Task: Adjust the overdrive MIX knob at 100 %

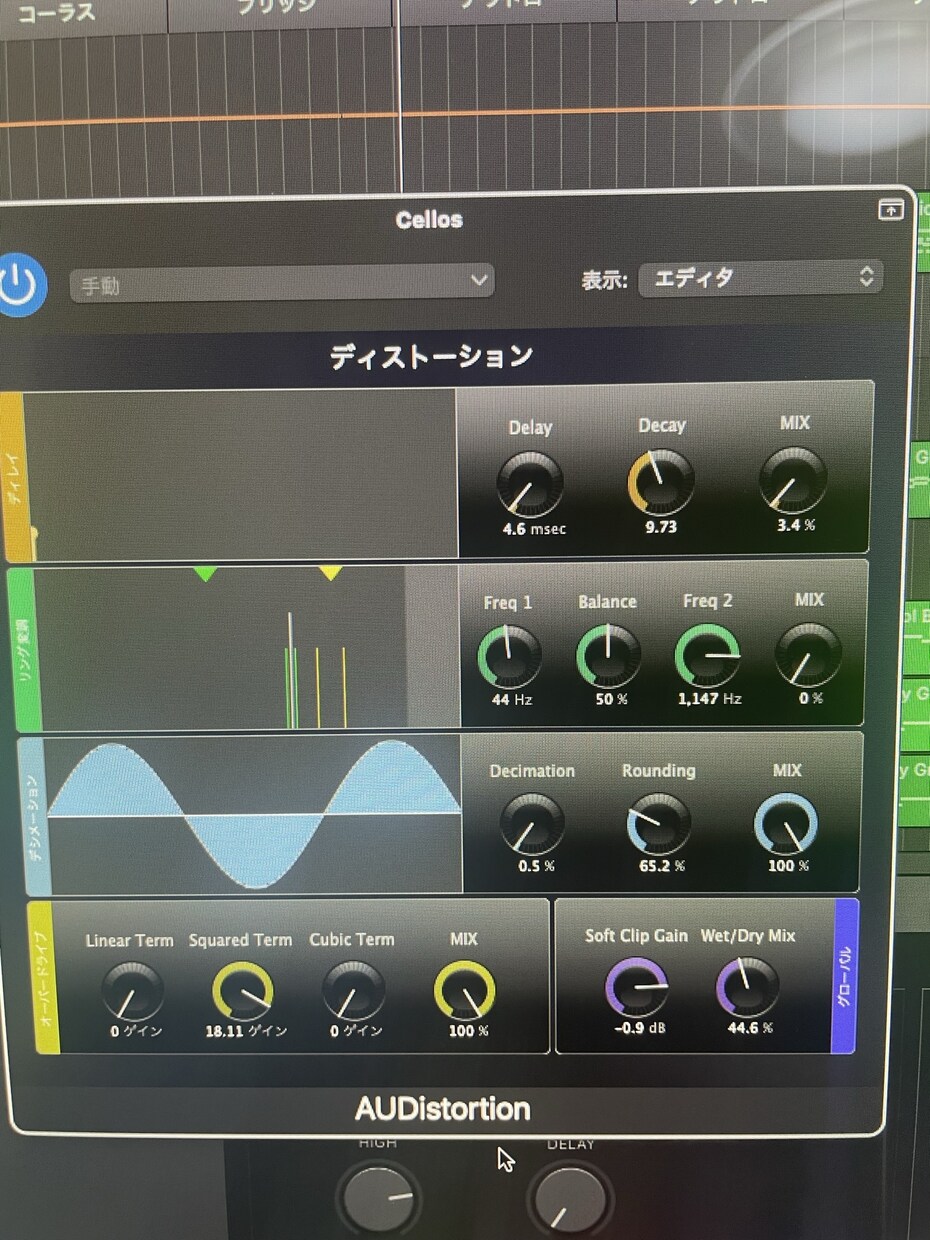Action: (465, 992)
